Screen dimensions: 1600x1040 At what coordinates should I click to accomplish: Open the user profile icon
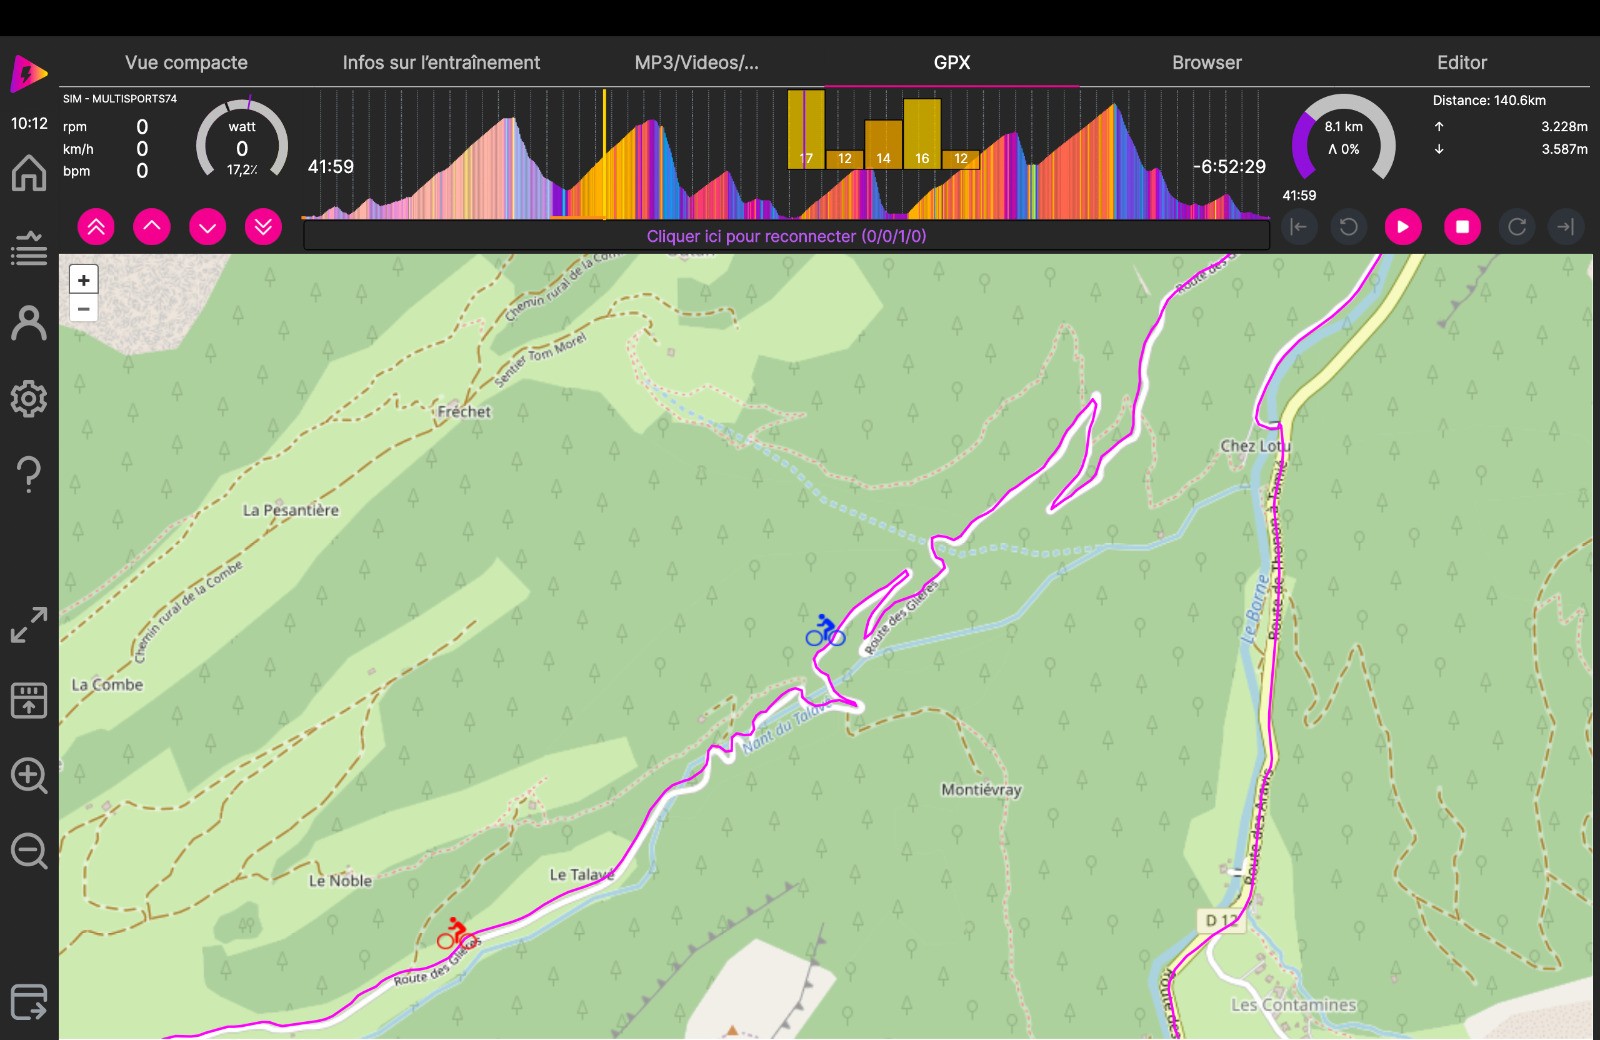(29, 324)
